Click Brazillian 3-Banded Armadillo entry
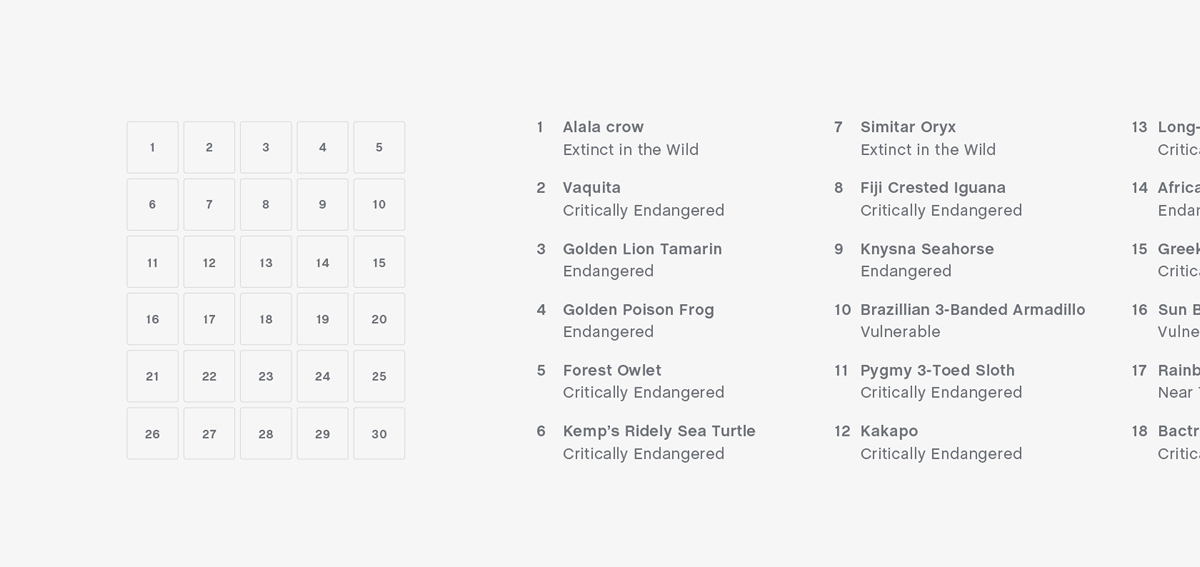This screenshot has width=1200, height=567. click(972, 310)
